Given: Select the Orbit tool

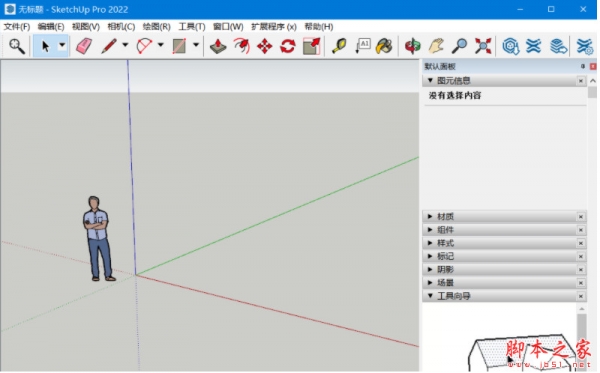Looking at the screenshot, I should pyautogui.click(x=413, y=46).
